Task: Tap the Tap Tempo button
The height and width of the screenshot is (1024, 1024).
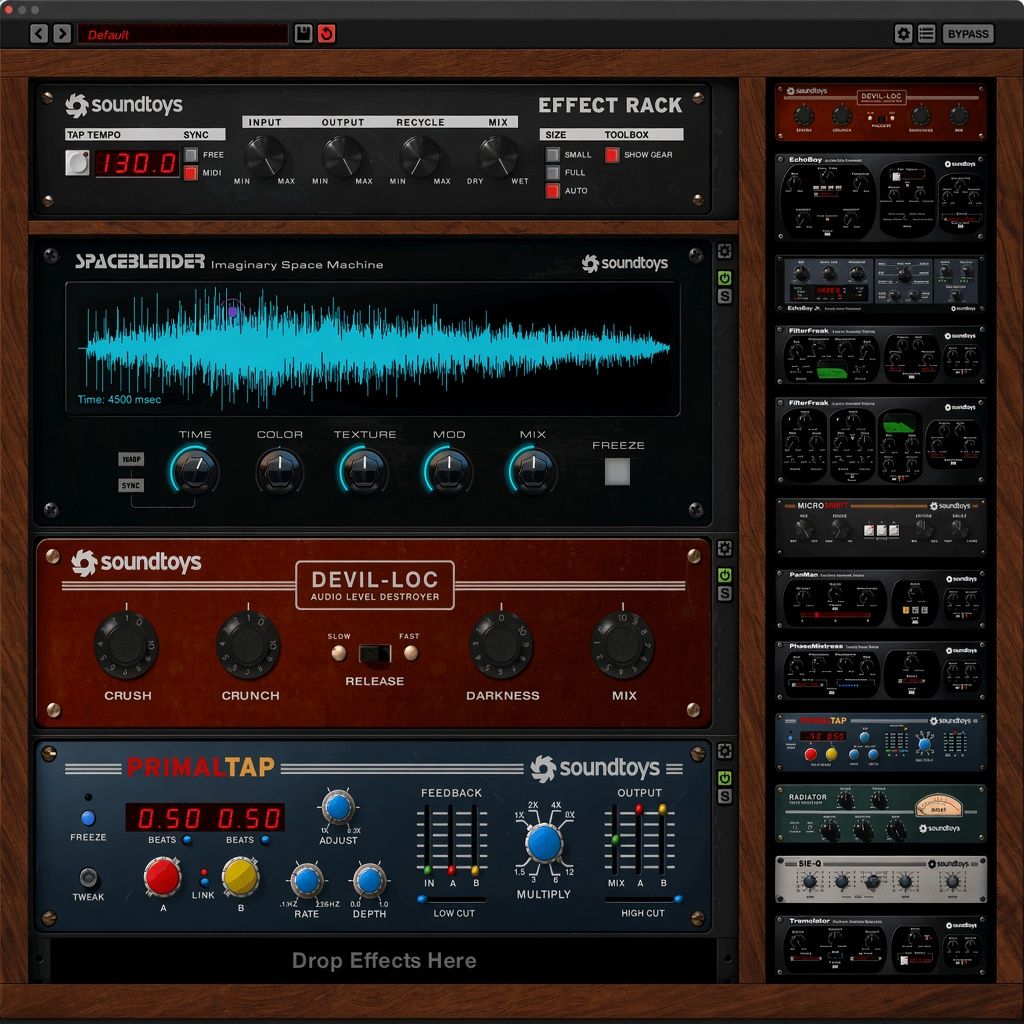Action: 77,163
